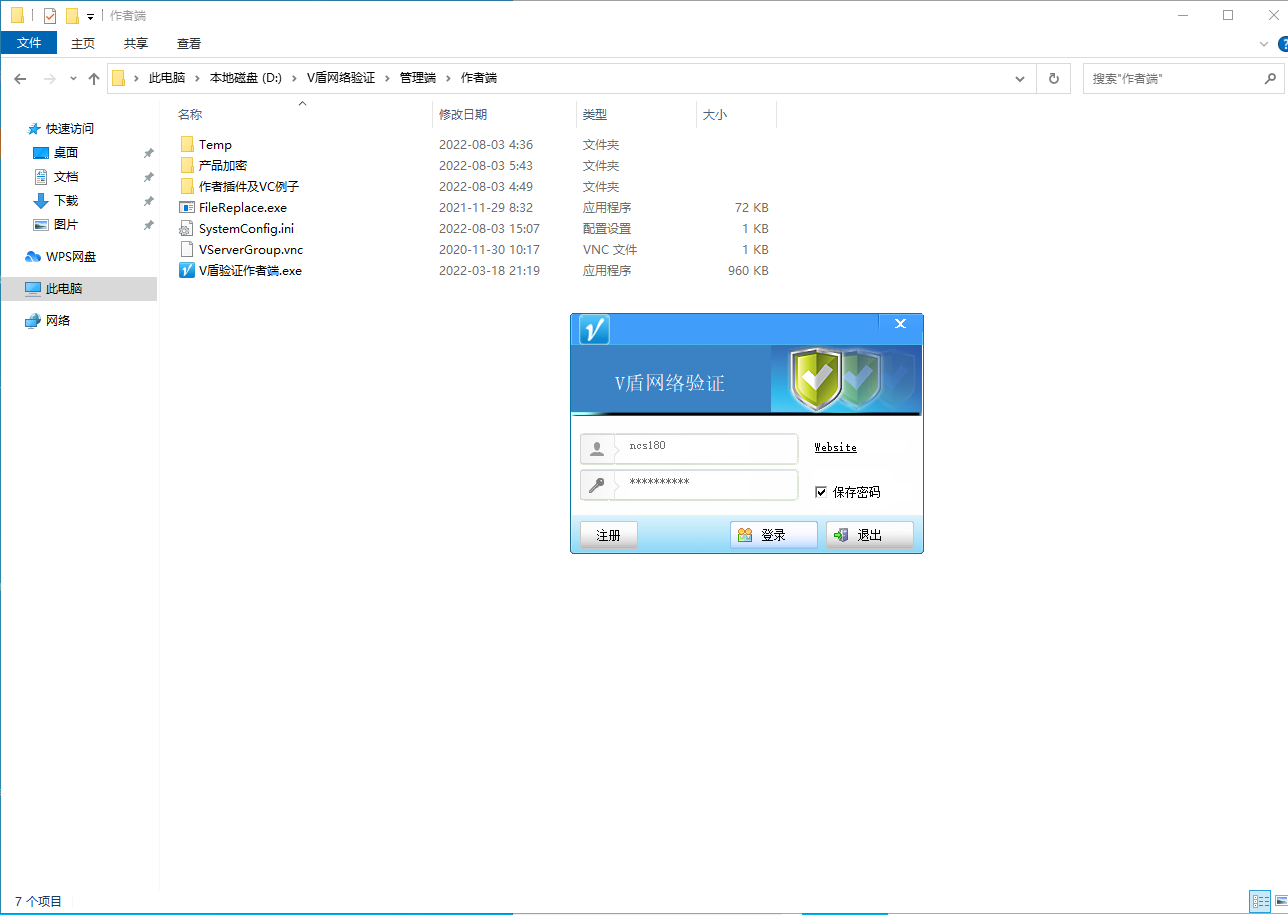Click date 2022-03-18 21:19 in file list
This screenshot has width=1288, height=915.
[489, 271]
